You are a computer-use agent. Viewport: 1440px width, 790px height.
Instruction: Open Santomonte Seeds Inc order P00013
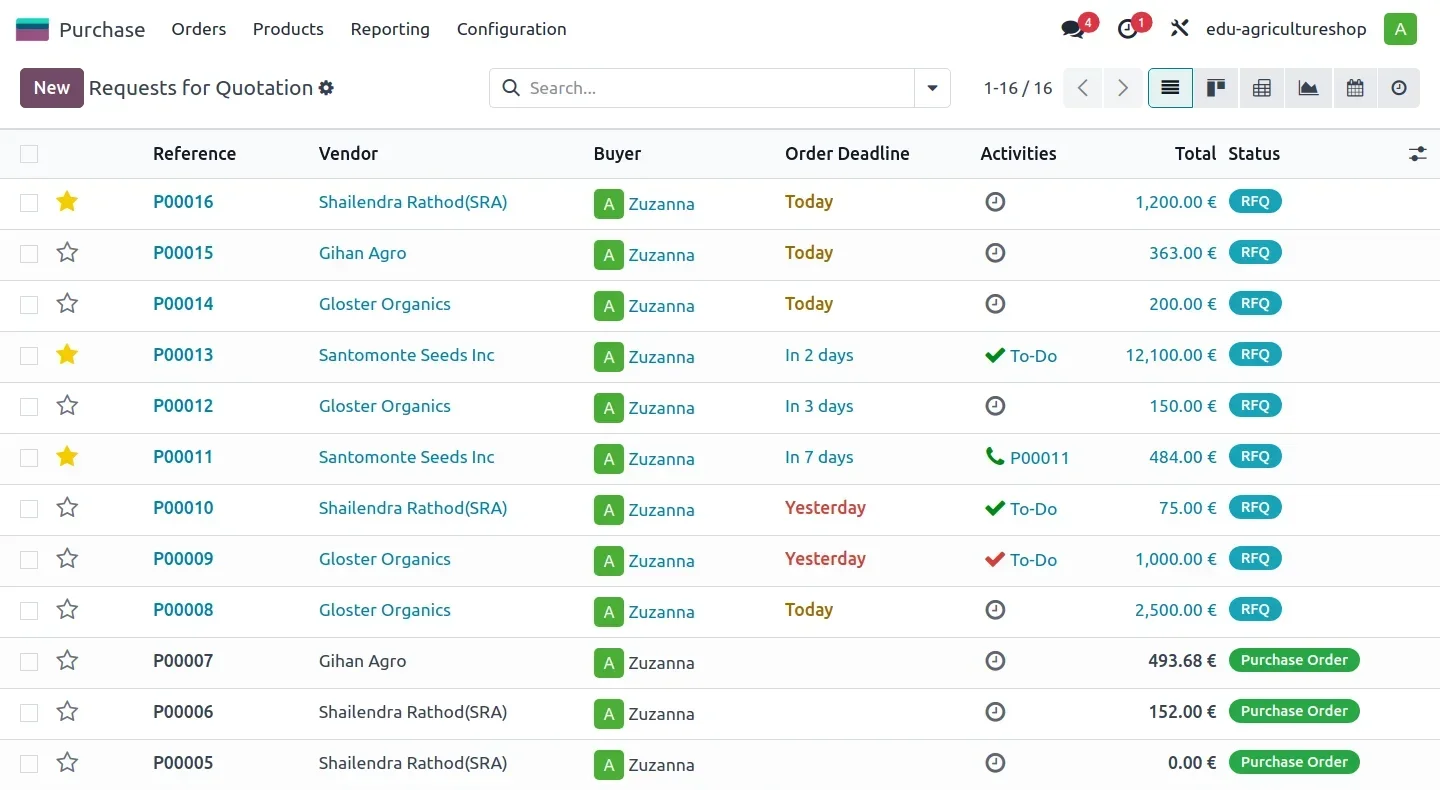[183, 355]
